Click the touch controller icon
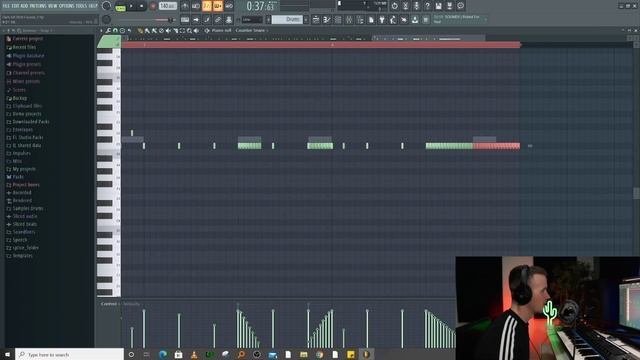This screenshot has width=640, height=360. click(x=404, y=20)
